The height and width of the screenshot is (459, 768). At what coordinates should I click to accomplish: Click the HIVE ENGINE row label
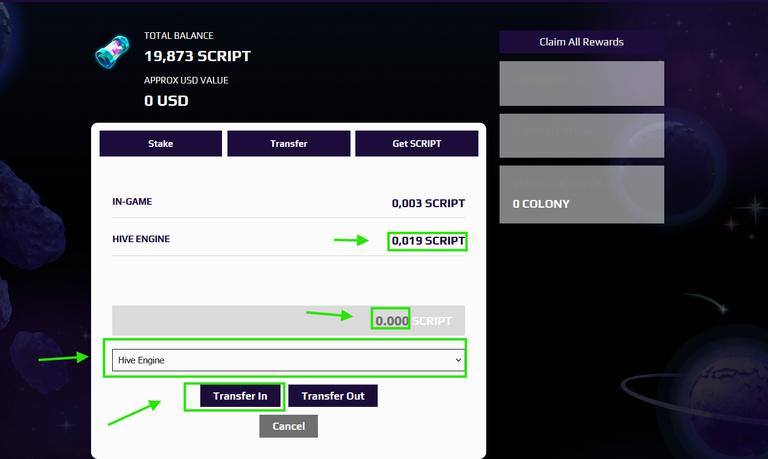pos(141,239)
